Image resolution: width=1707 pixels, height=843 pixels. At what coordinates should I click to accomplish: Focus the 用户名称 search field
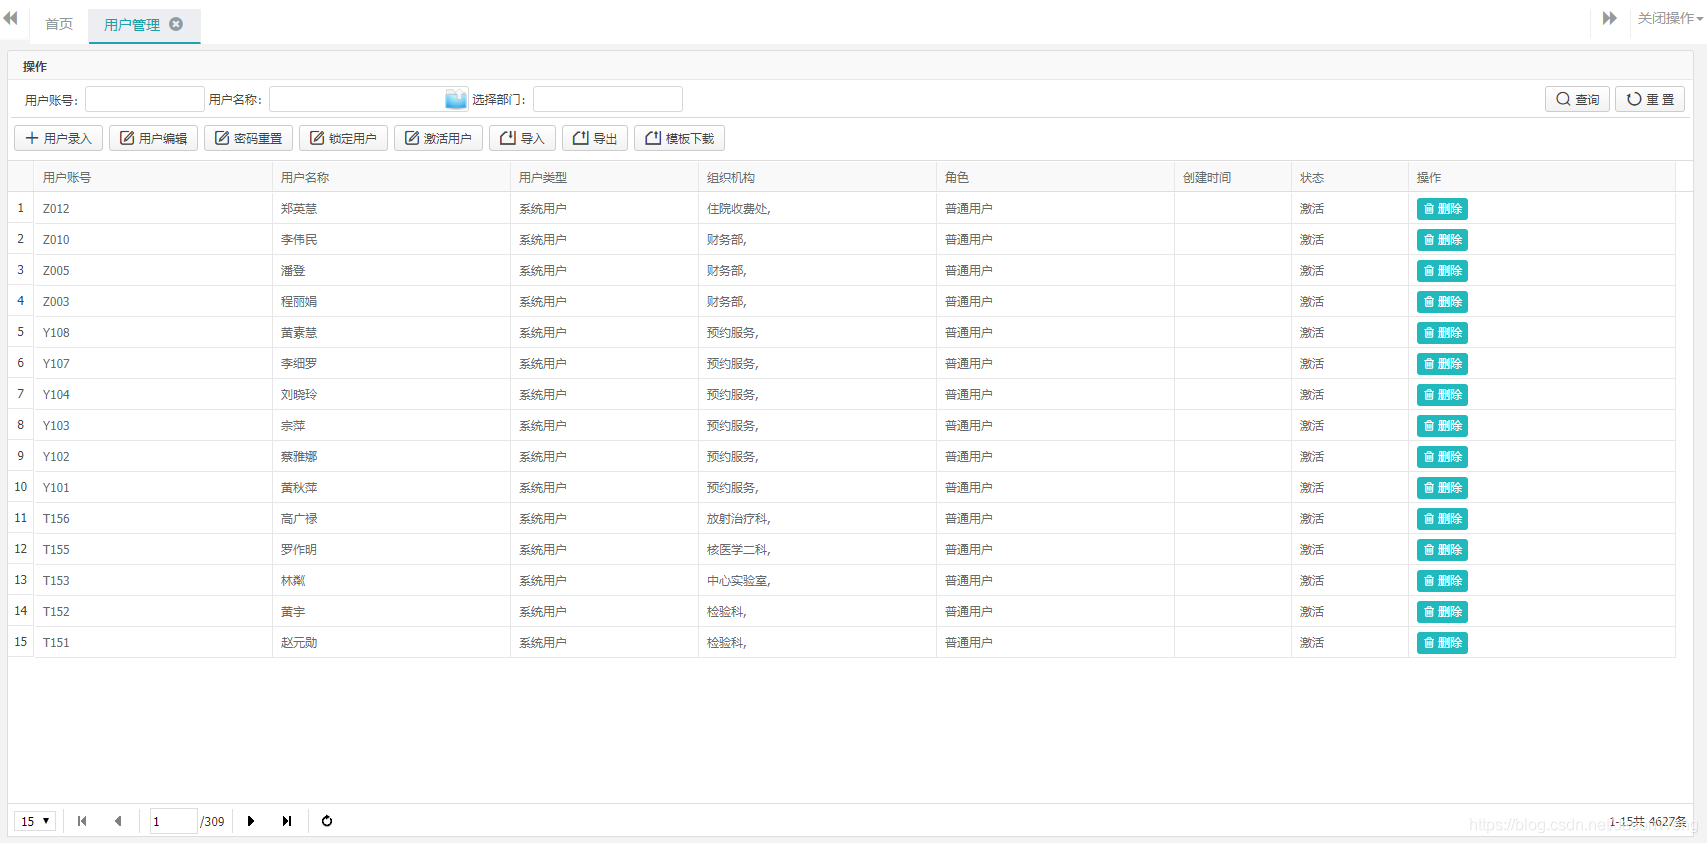357,99
